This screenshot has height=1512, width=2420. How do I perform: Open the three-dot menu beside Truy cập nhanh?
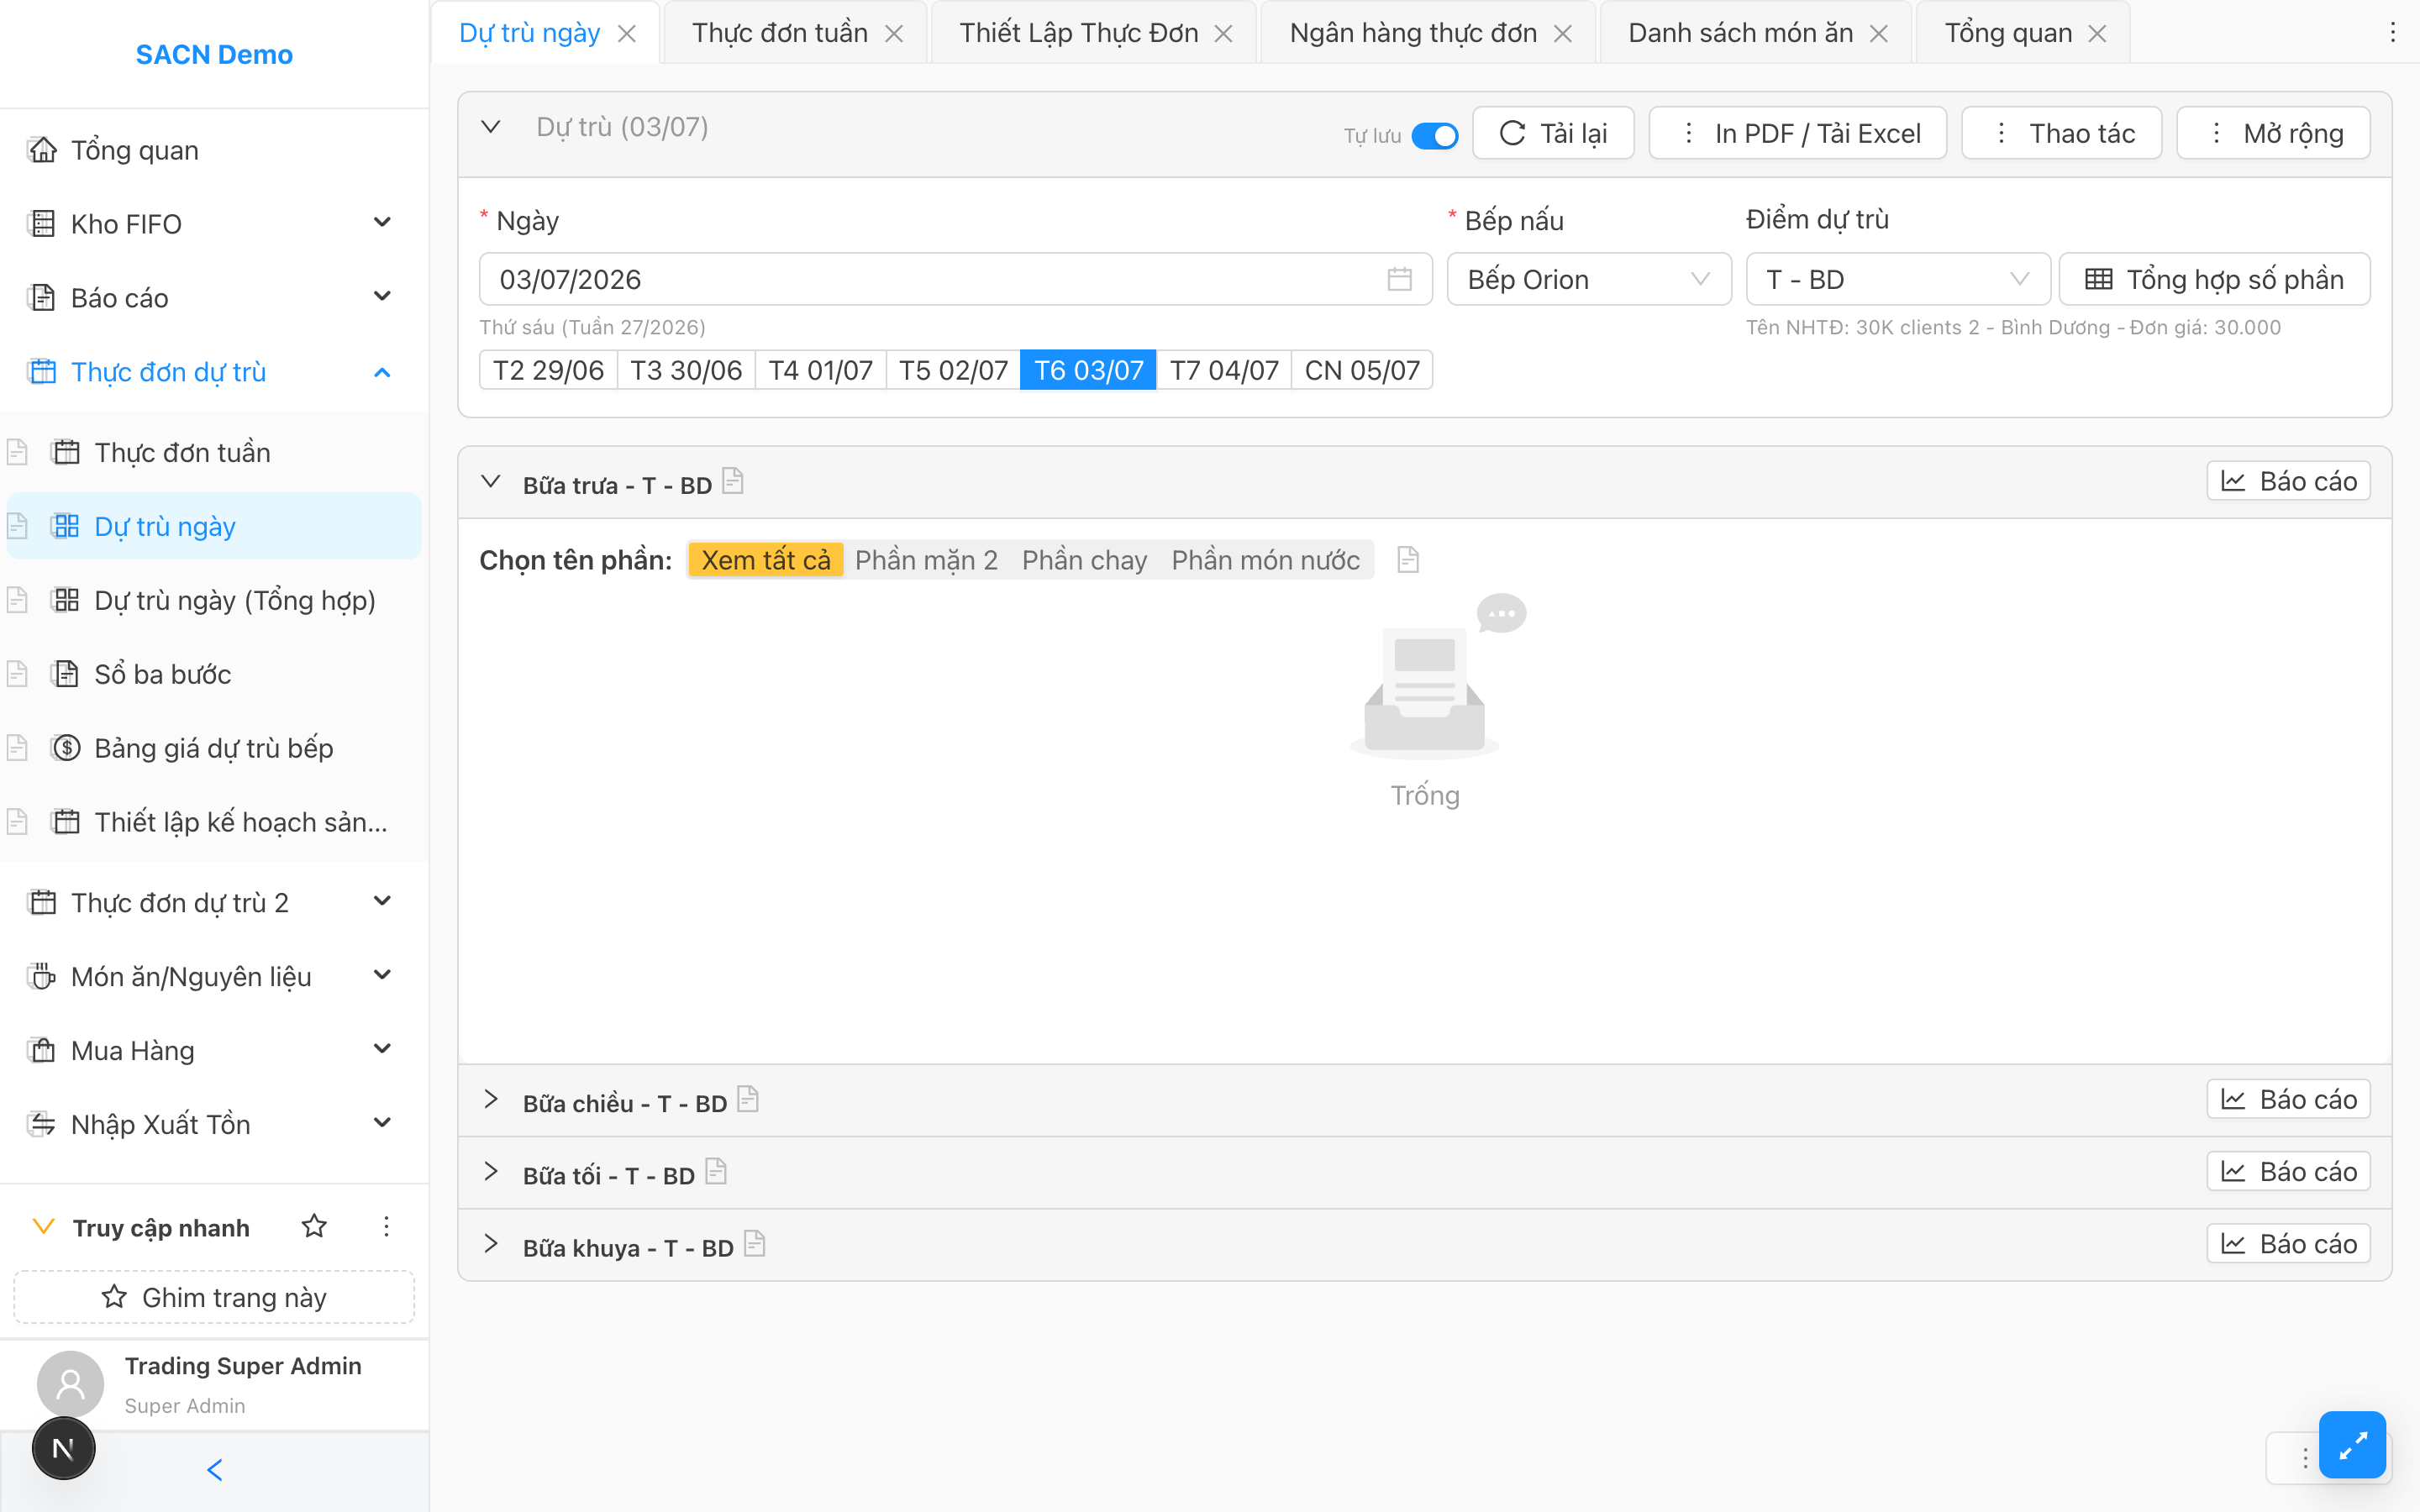(x=386, y=1226)
